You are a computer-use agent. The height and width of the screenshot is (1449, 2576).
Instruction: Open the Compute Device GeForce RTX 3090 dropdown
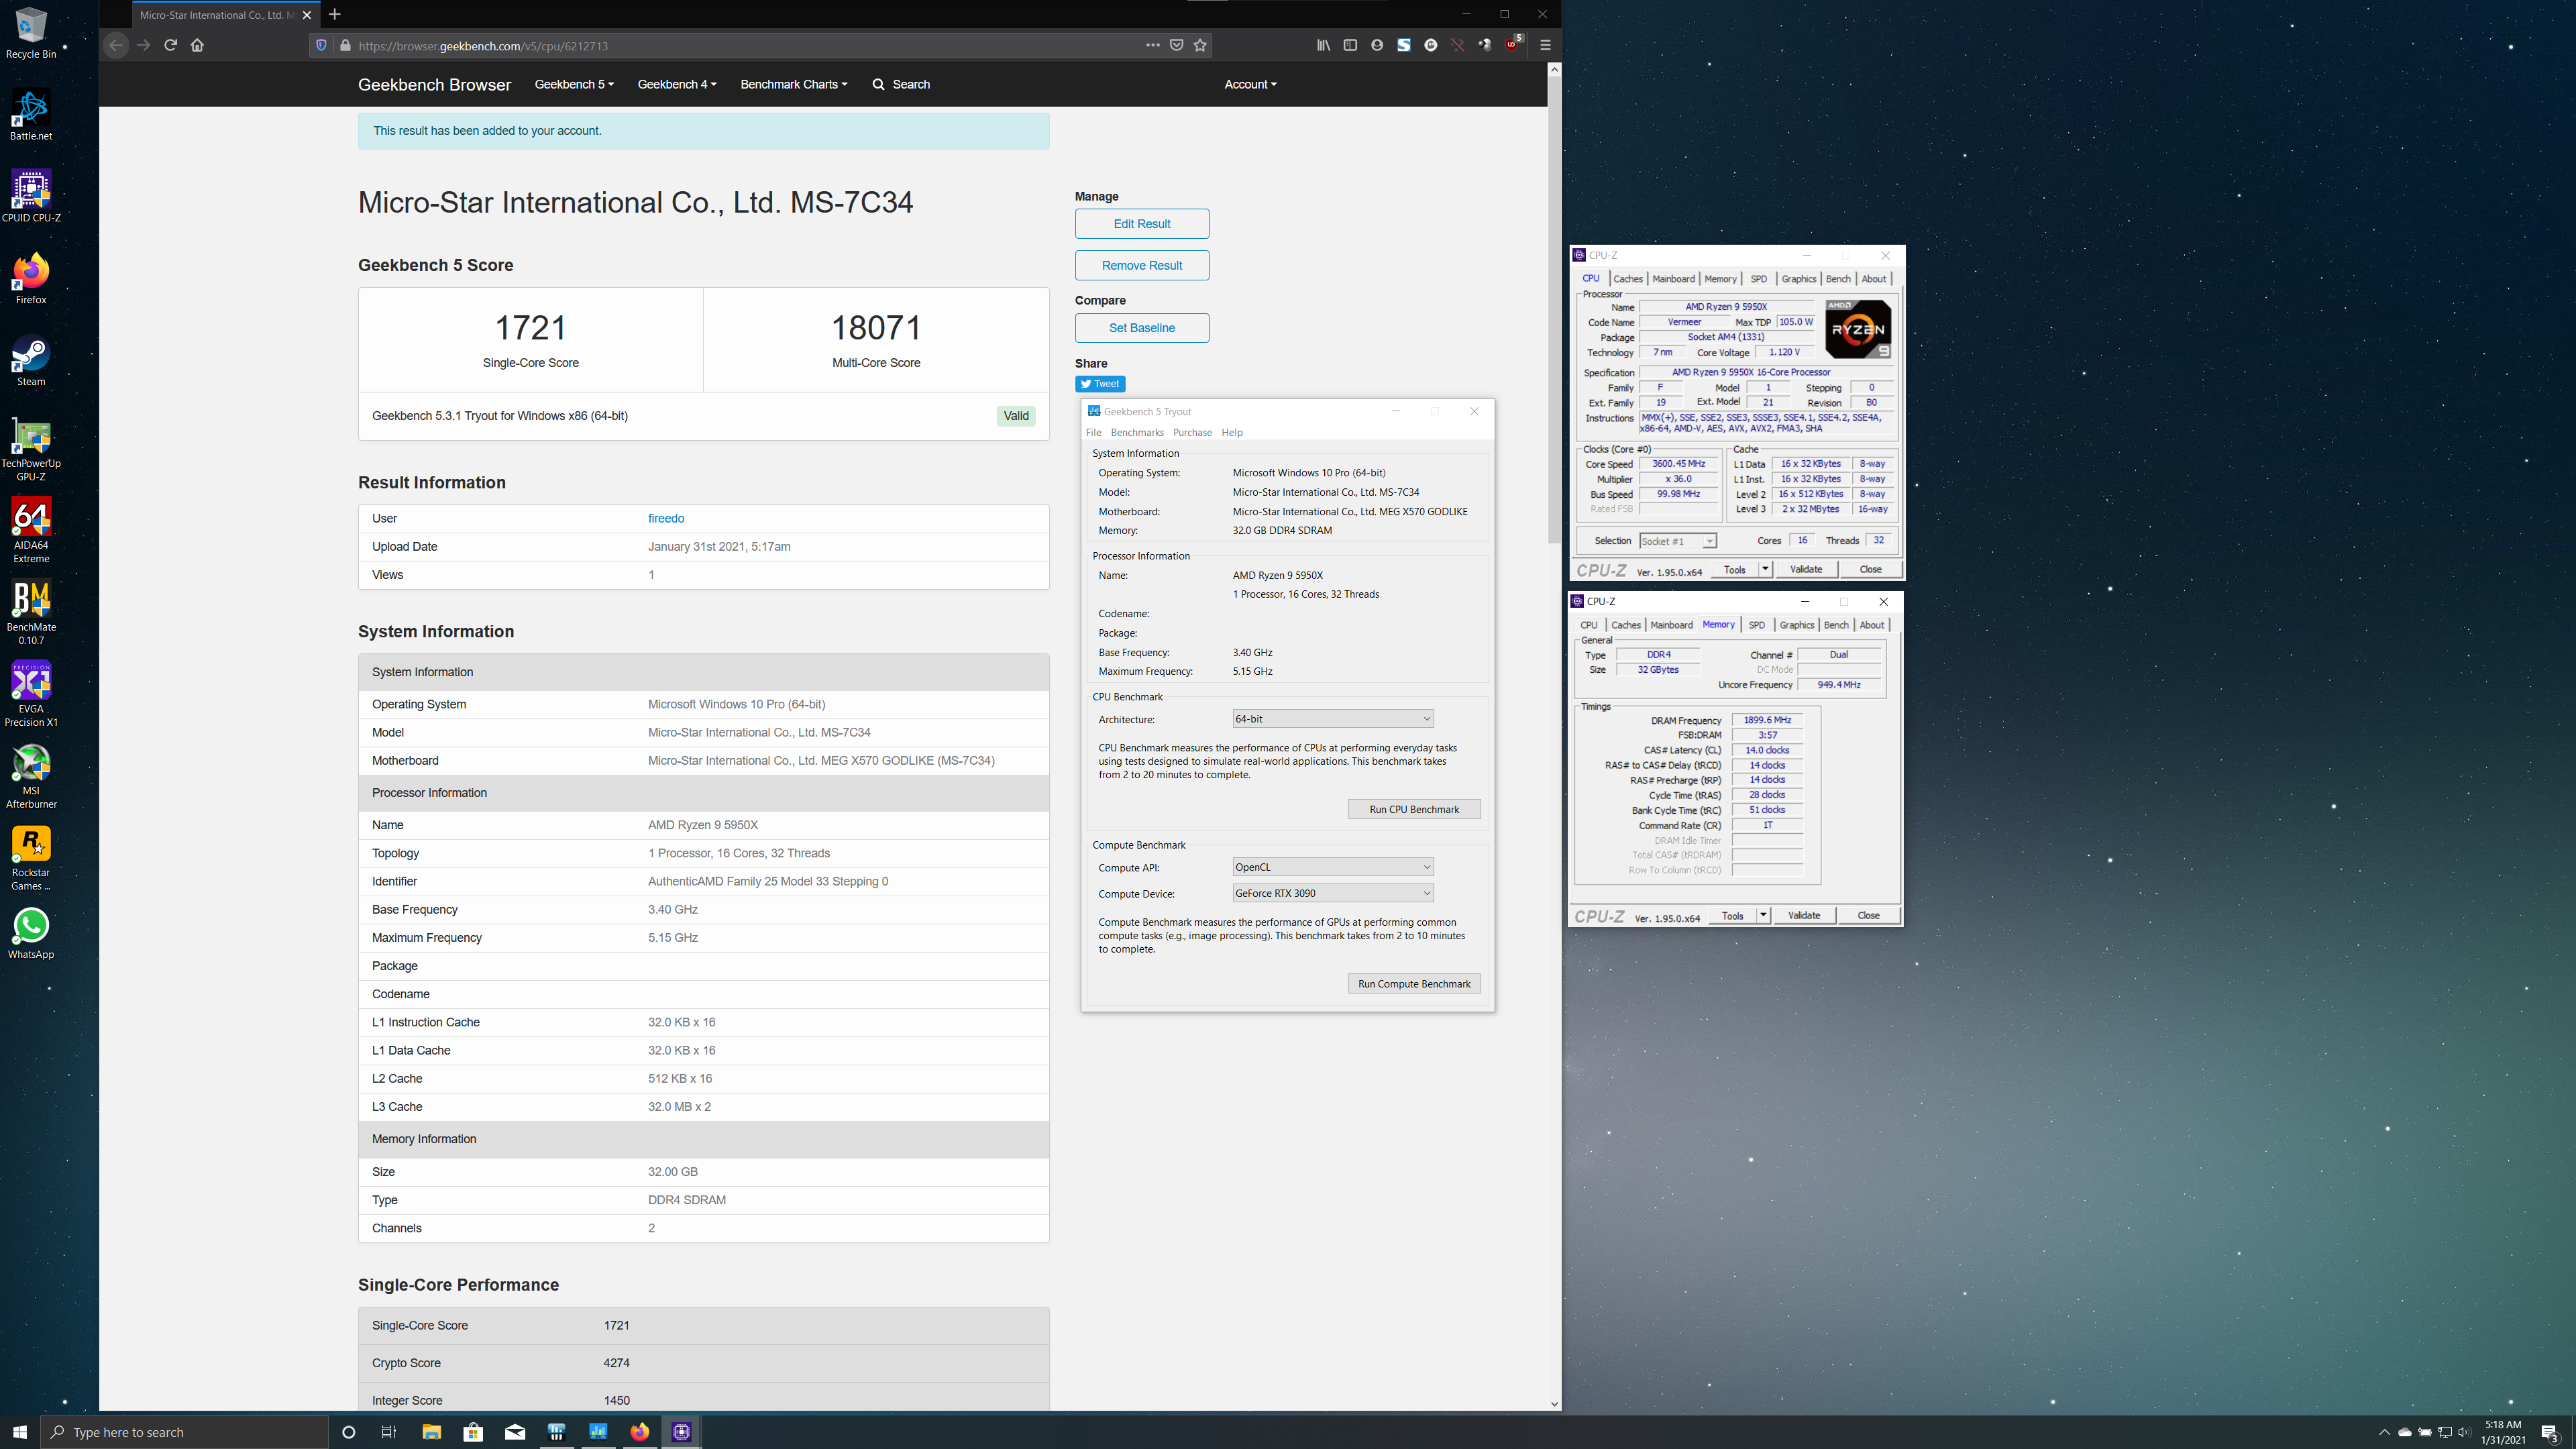click(x=1333, y=893)
